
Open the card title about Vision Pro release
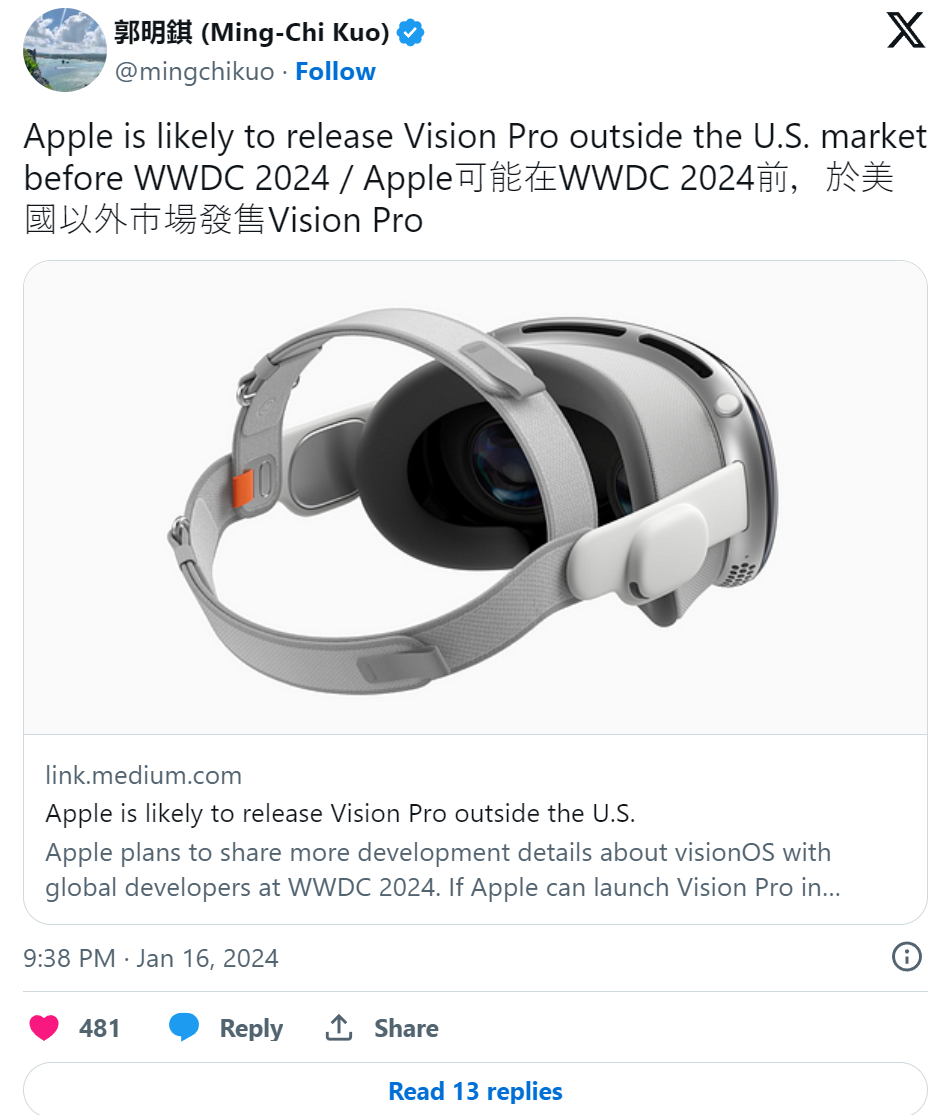(340, 813)
